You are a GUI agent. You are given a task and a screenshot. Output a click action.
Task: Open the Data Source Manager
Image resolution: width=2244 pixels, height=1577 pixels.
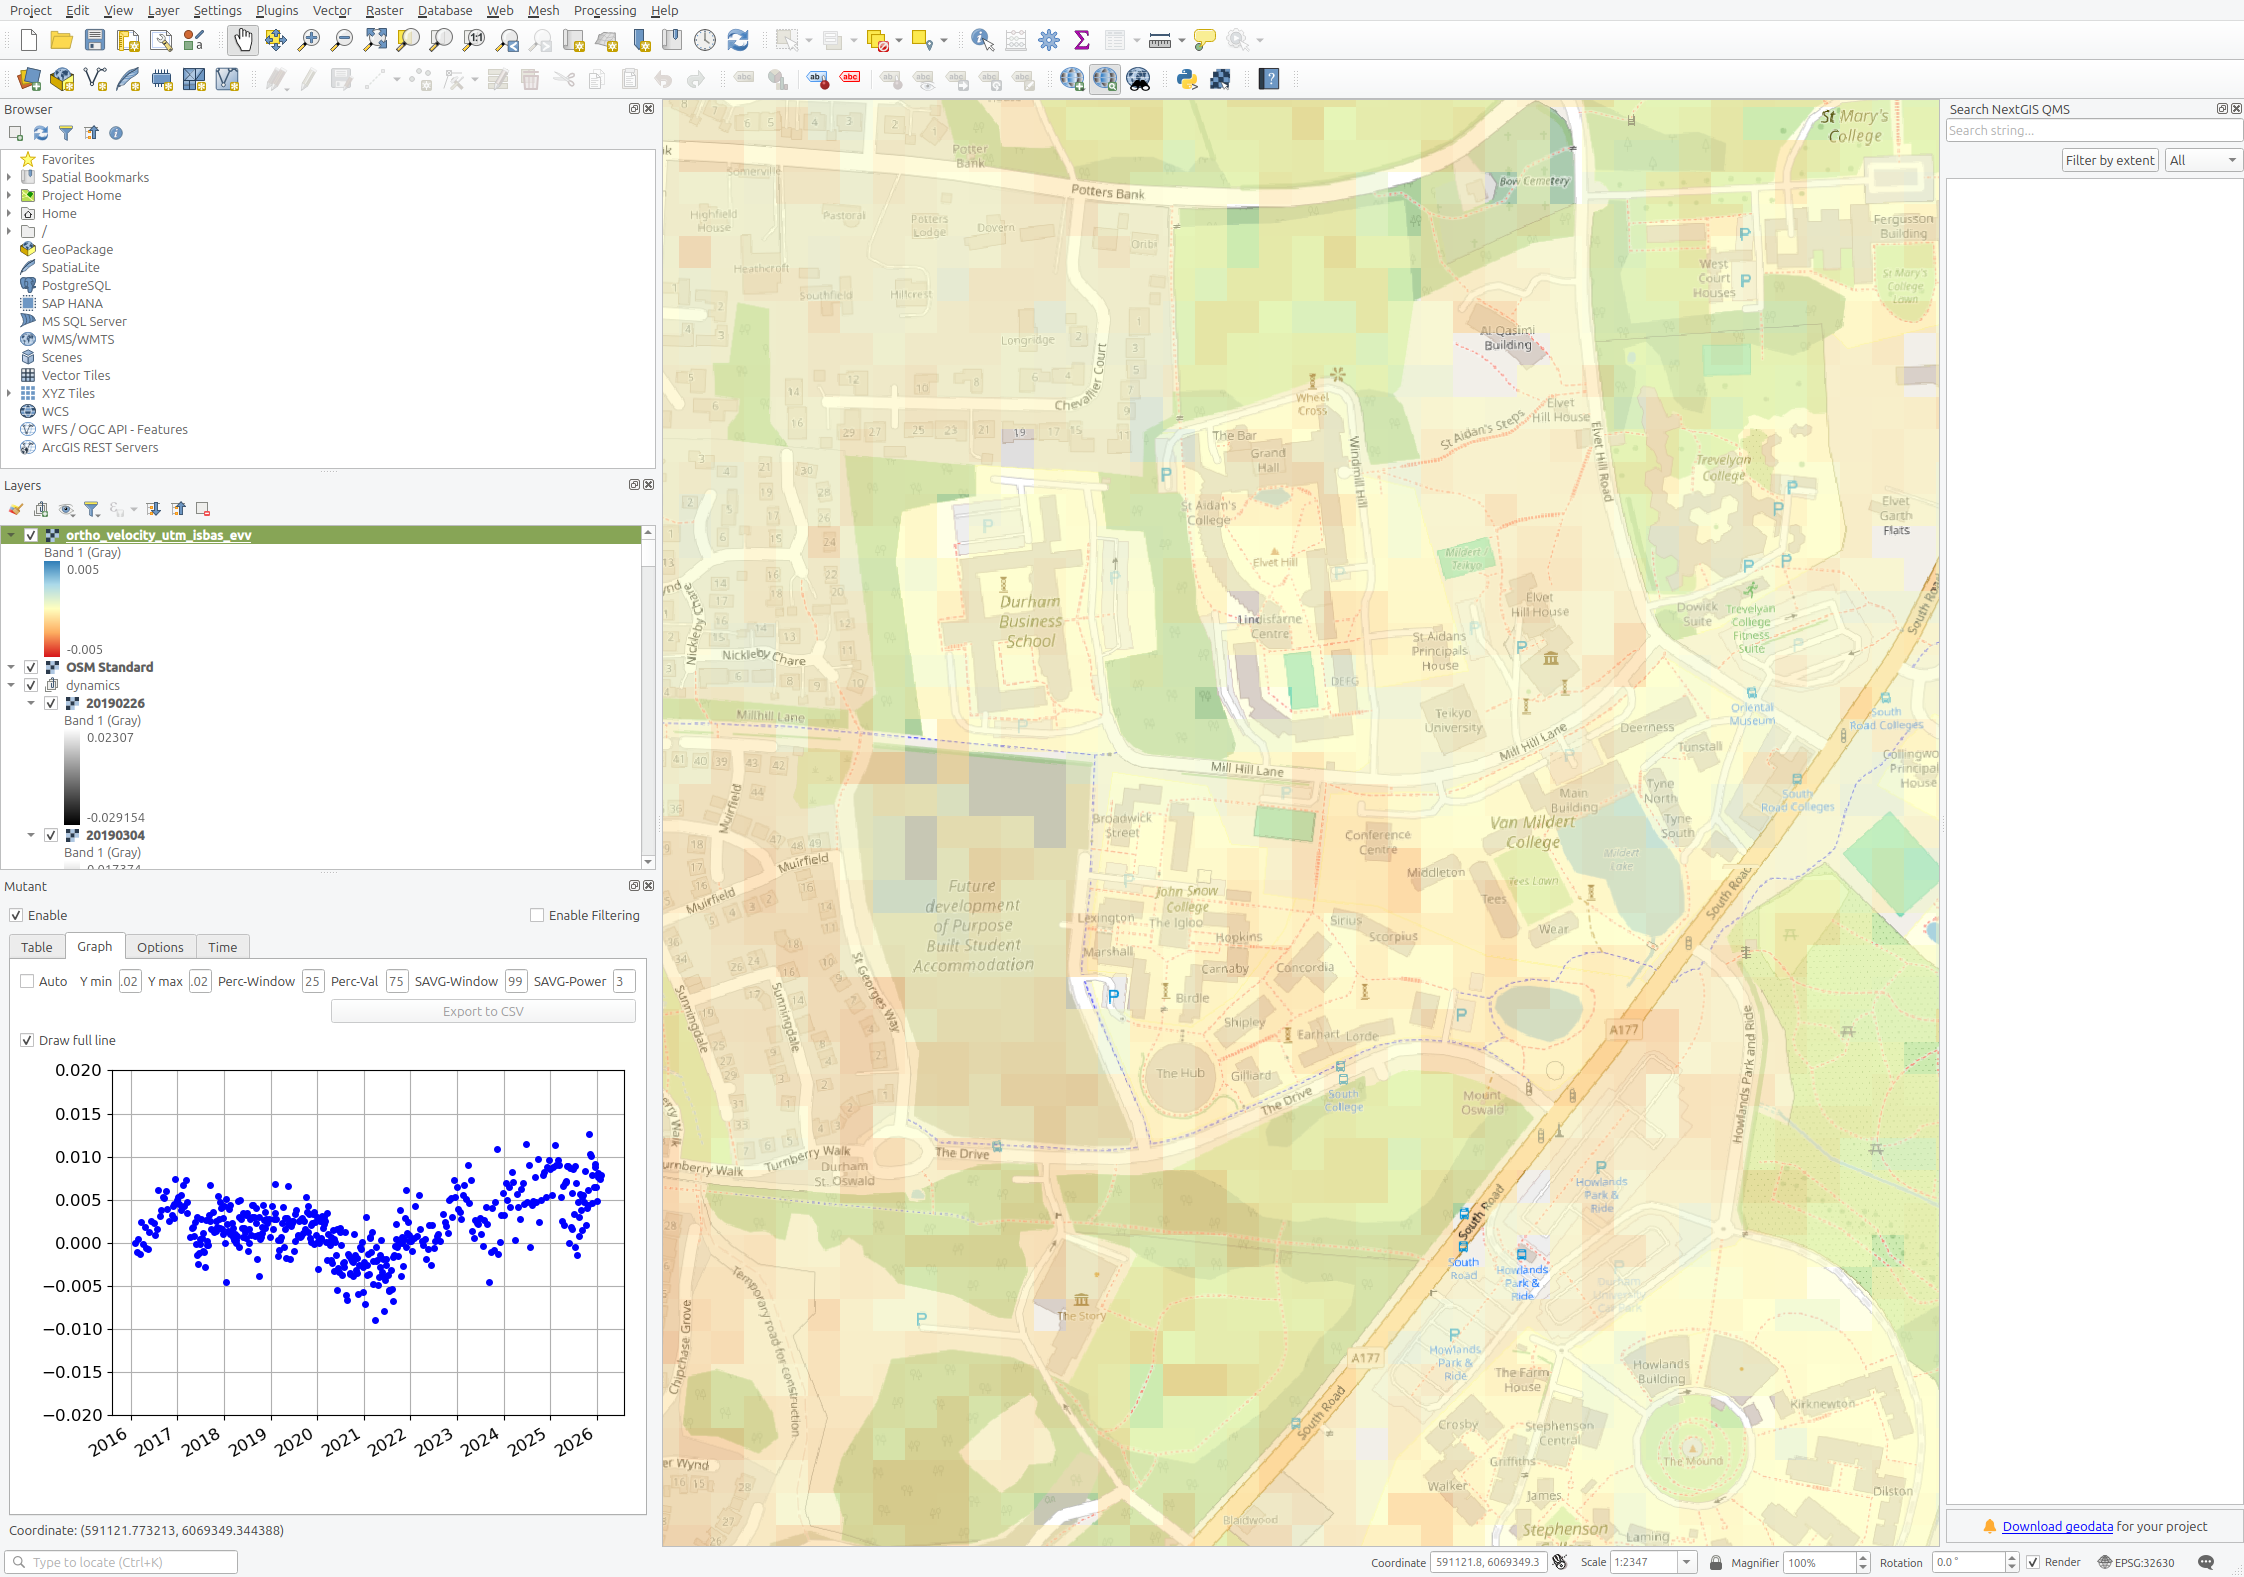[x=29, y=79]
